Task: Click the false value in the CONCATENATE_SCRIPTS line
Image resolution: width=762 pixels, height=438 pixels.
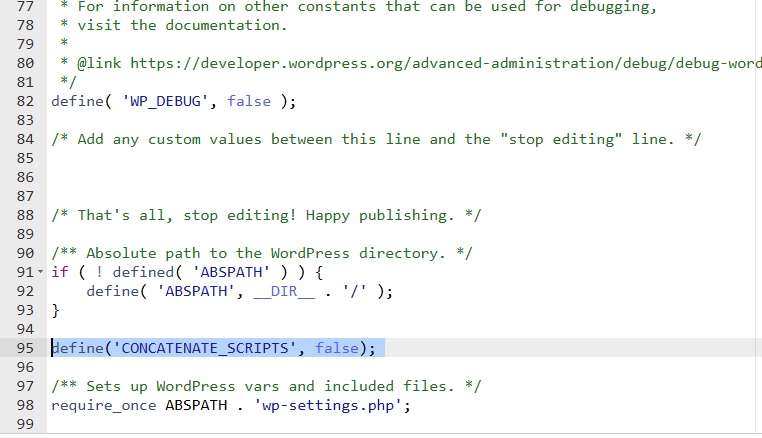Action: [x=337, y=348]
